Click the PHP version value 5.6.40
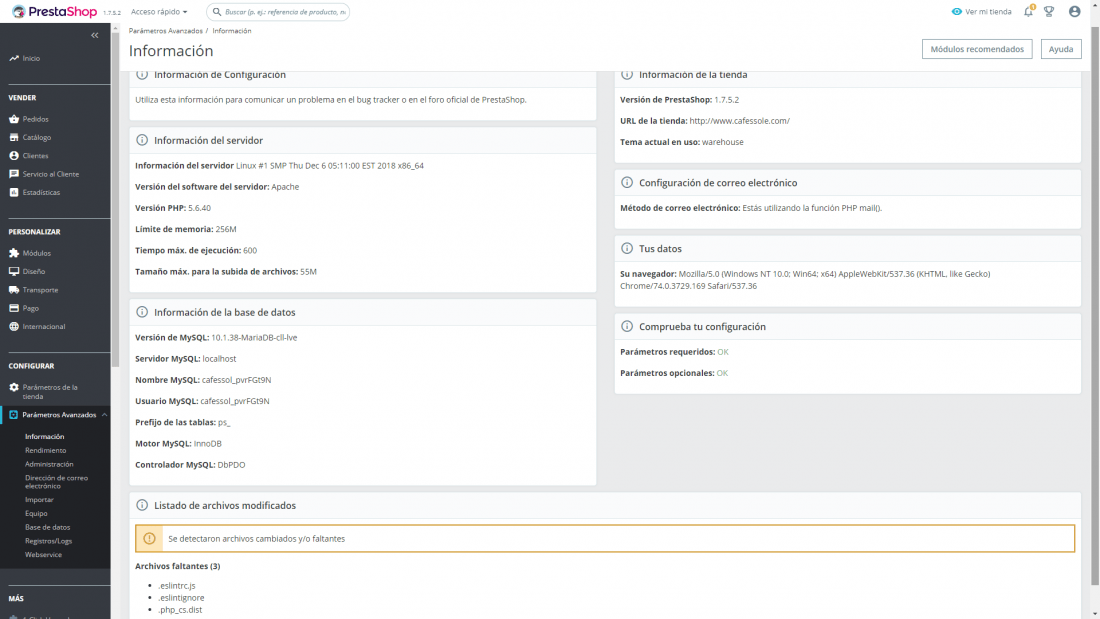The width and height of the screenshot is (1100, 619). coord(199,208)
